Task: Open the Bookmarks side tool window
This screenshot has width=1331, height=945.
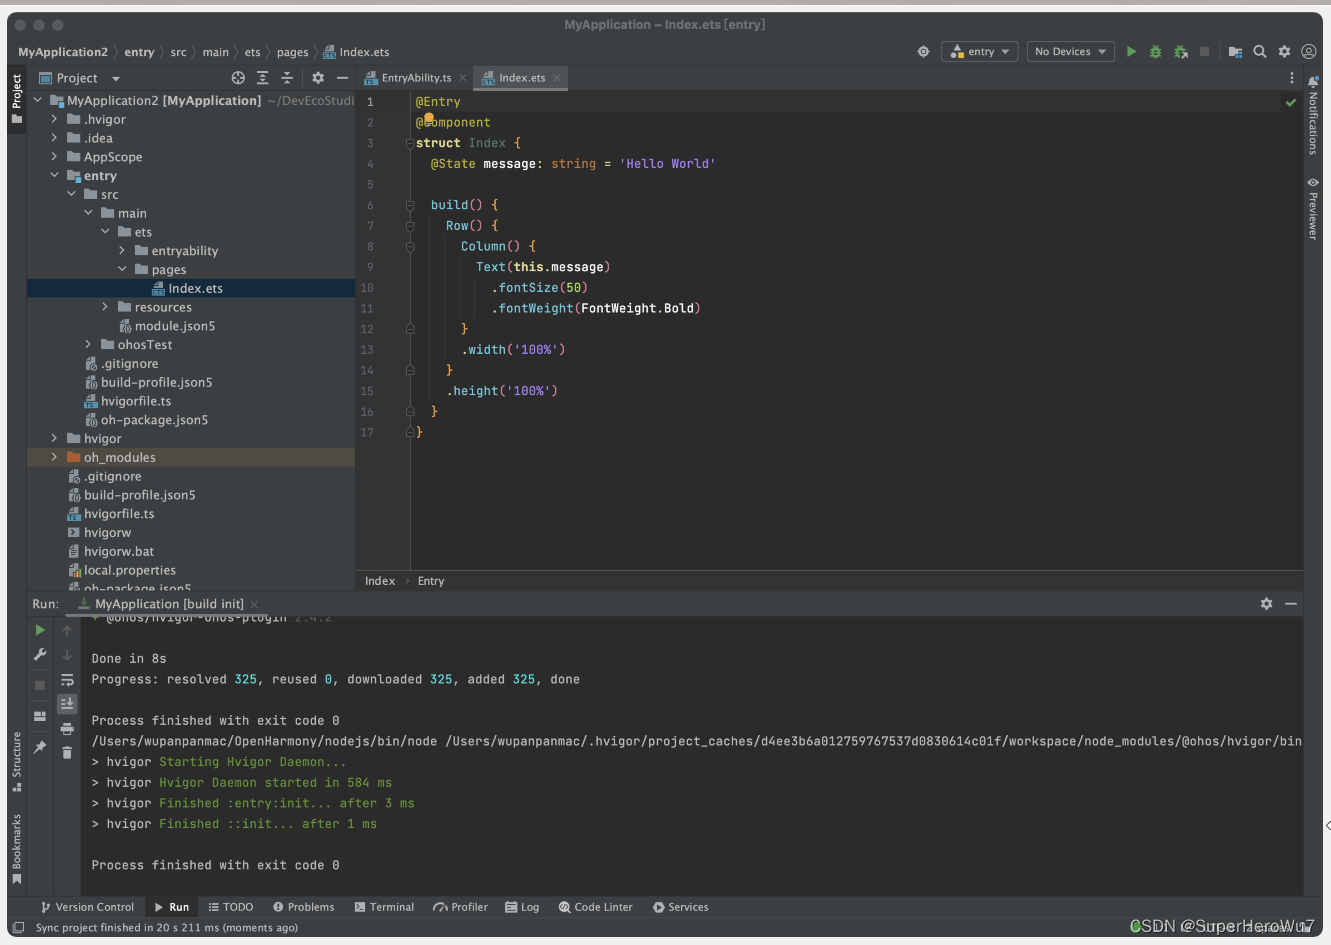Action: (17, 849)
